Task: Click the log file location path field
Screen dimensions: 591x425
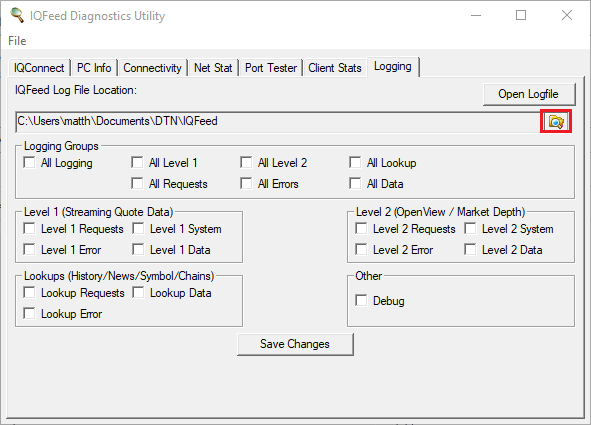Action: click(278, 121)
